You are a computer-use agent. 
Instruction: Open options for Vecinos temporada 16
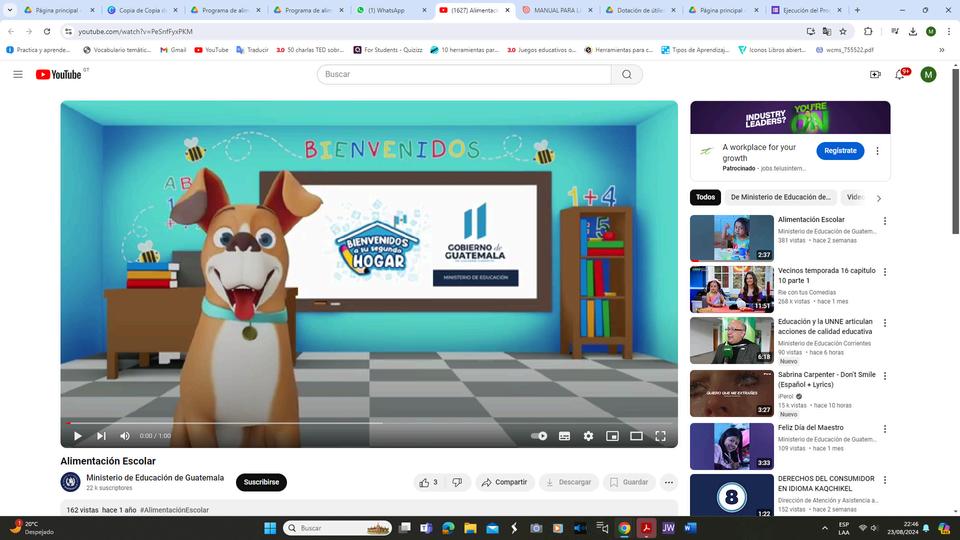(x=885, y=272)
